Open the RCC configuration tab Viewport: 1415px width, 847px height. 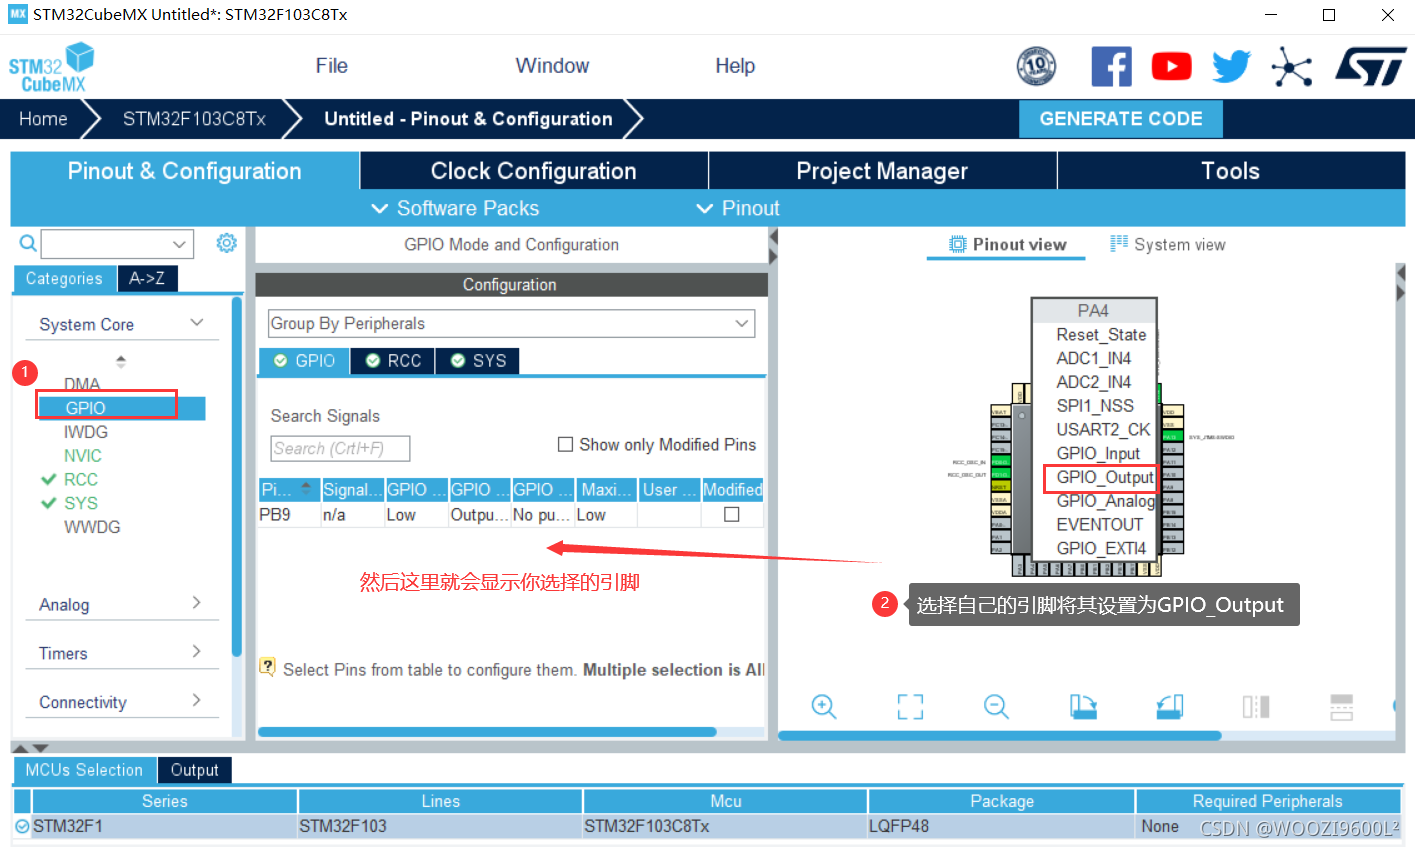point(393,361)
